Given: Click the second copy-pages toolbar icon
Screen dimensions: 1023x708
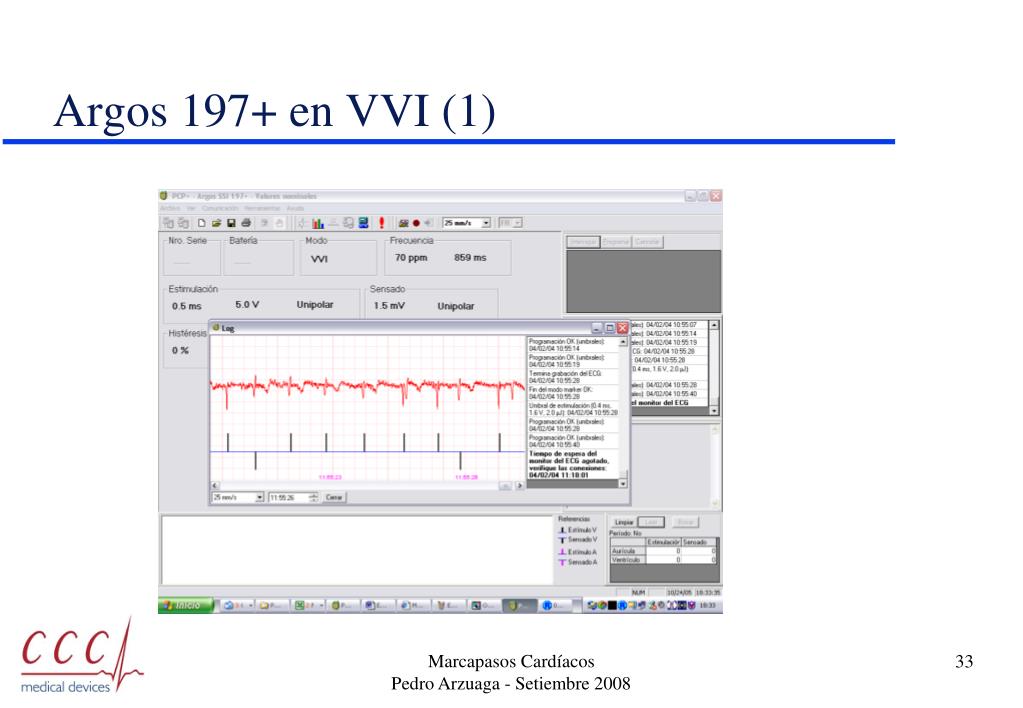Looking at the screenshot, I should pyautogui.click(x=183, y=223).
